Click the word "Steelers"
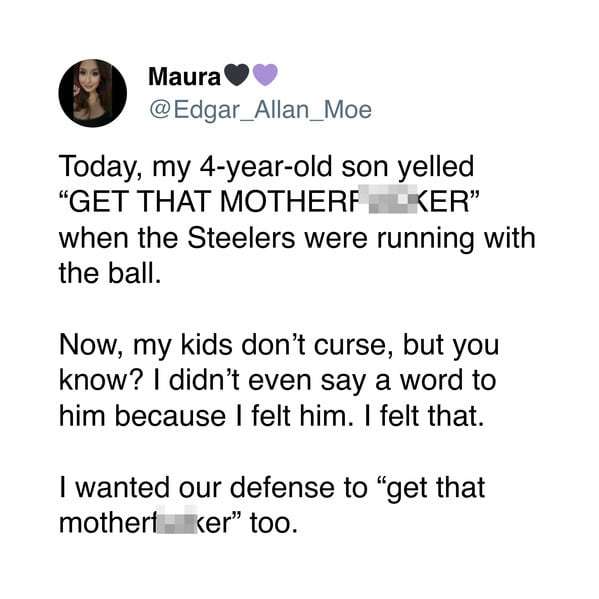Viewport: 599px width, 599px height. point(241,238)
